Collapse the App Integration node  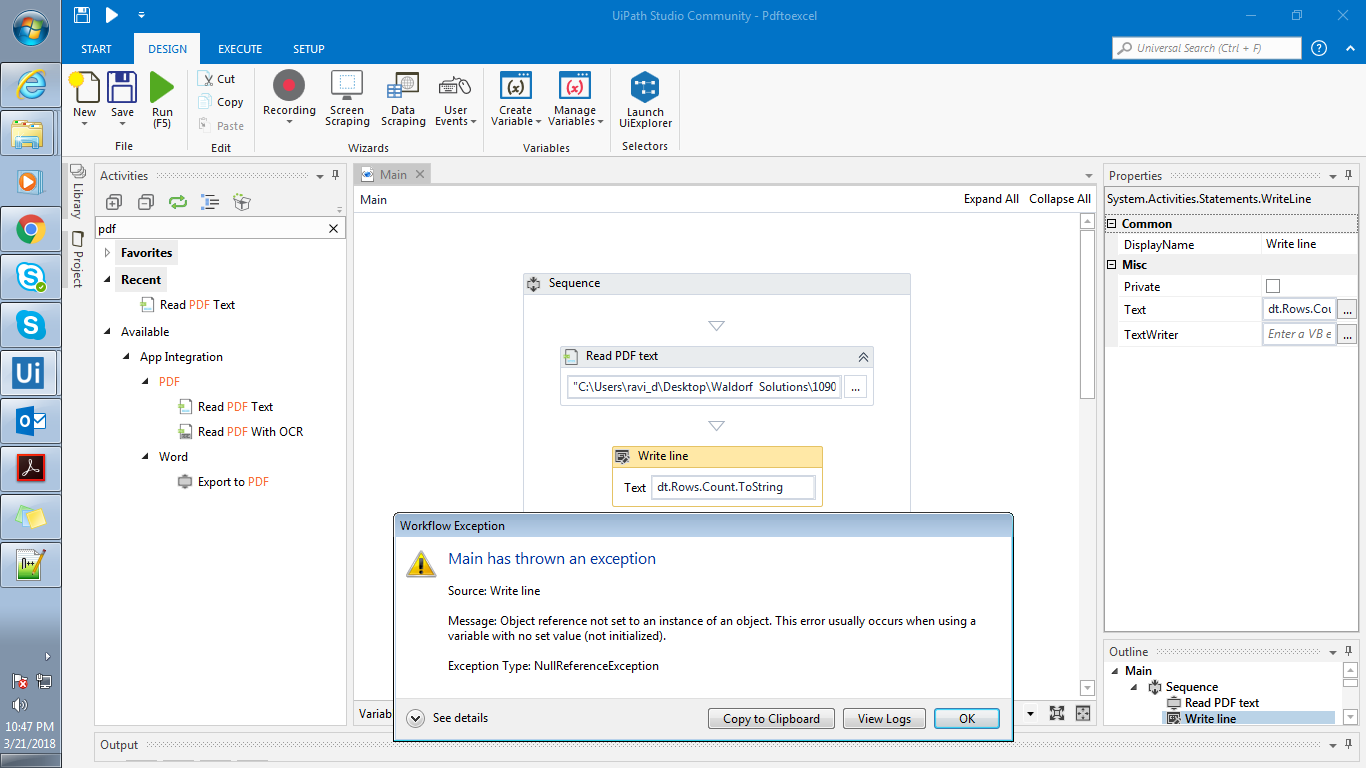click(x=127, y=357)
